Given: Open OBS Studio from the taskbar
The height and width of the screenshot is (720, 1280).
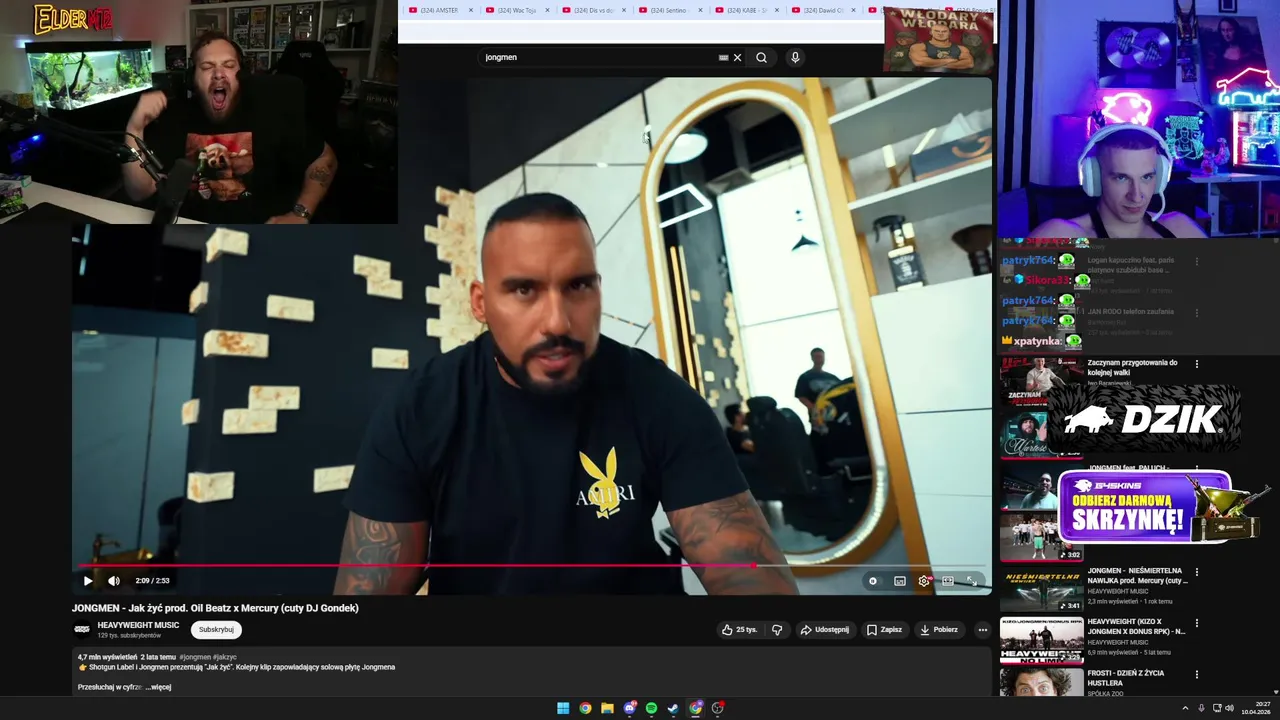Looking at the screenshot, I should (717, 708).
